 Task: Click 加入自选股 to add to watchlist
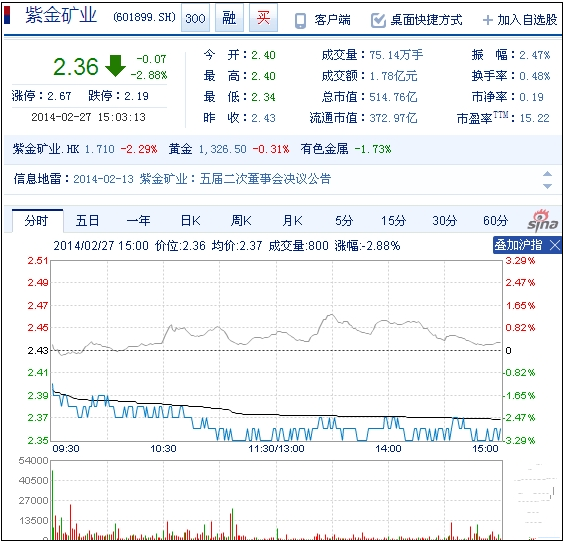point(527,20)
